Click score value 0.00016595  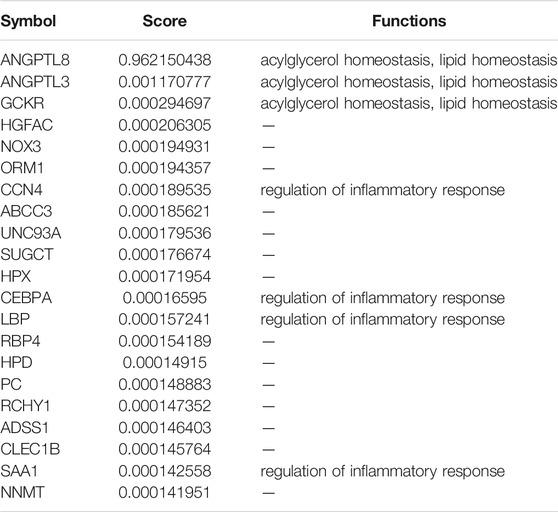click(164, 298)
